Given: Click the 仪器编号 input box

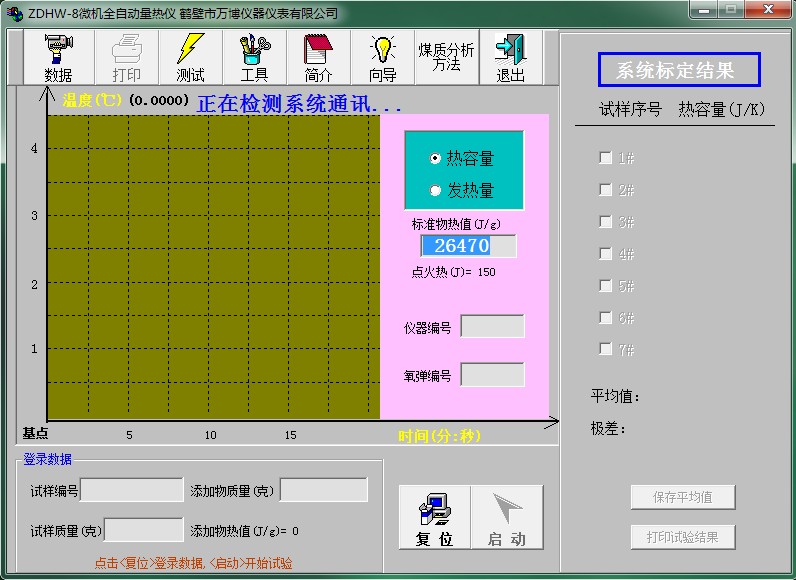Looking at the screenshot, I should [492, 327].
